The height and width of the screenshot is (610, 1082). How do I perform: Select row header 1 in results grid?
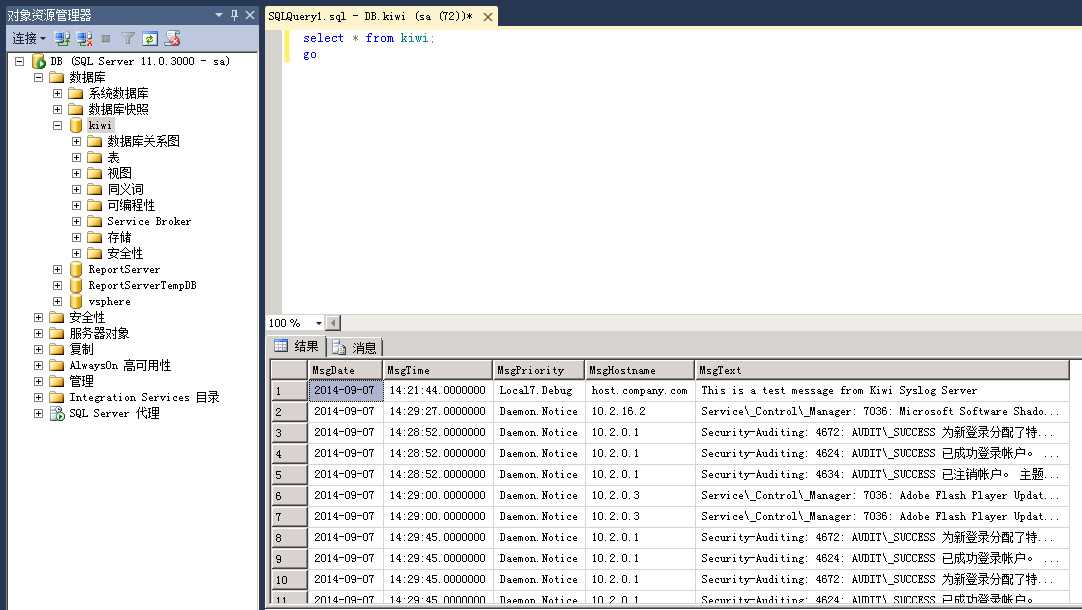[289, 391]
